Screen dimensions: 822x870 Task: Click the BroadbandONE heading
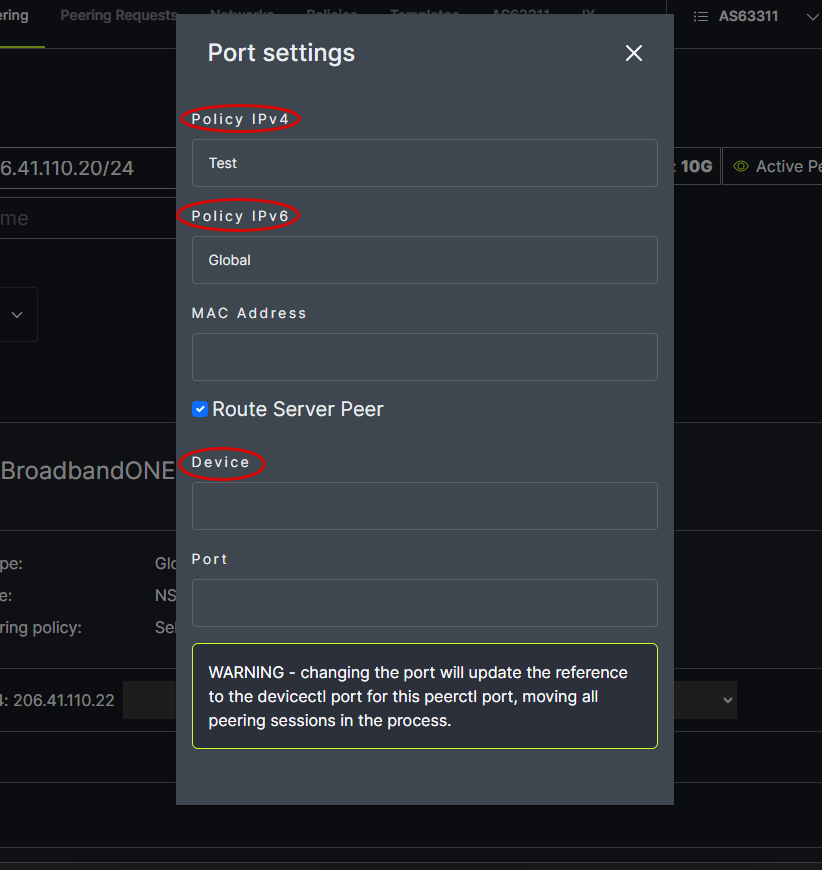click(88, 472)
